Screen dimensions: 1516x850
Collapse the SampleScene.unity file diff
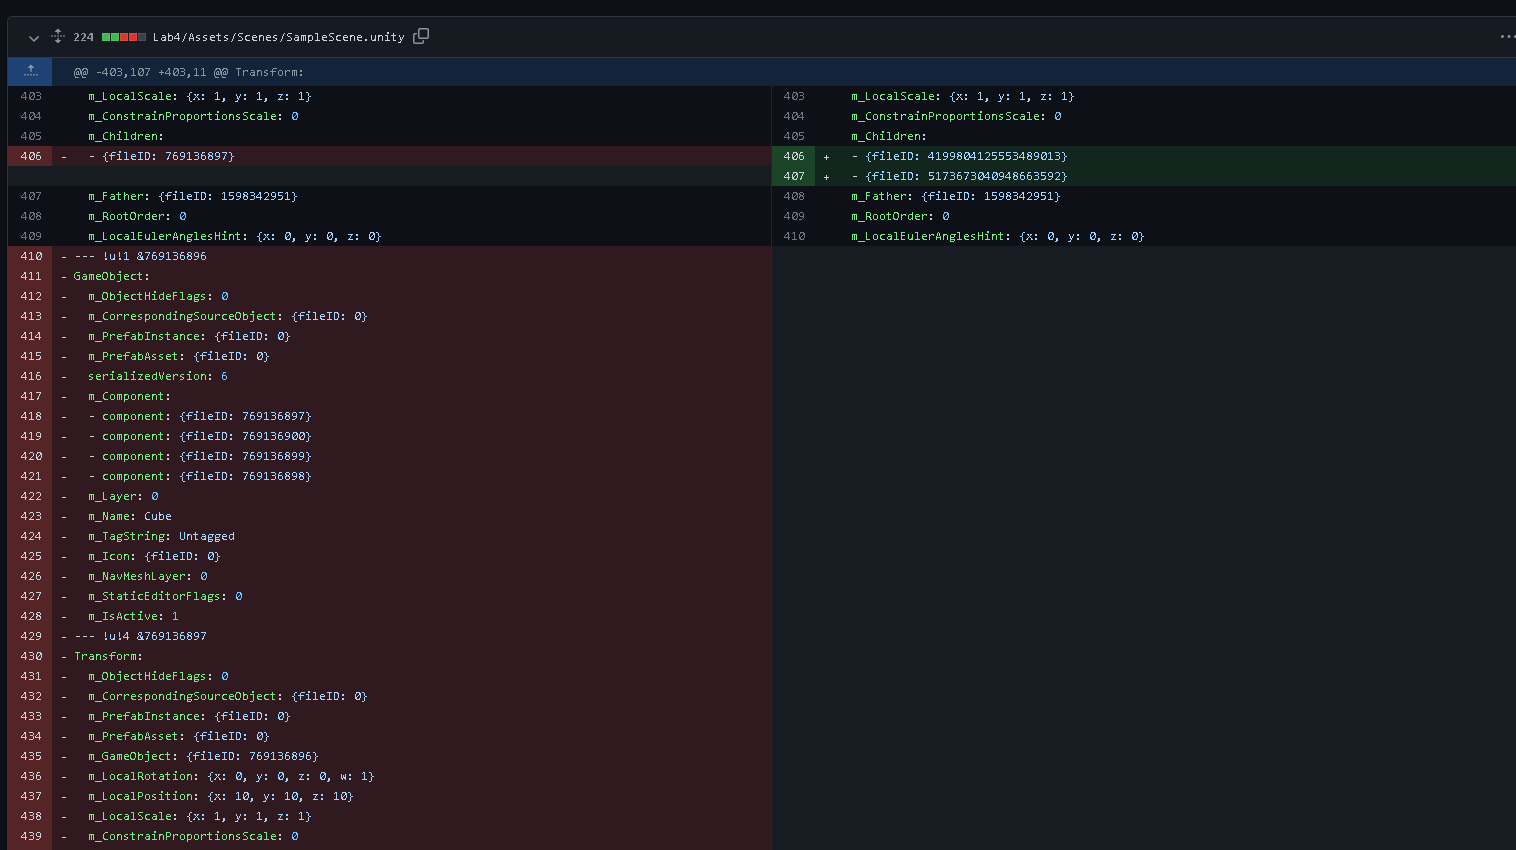coord(33,38)
